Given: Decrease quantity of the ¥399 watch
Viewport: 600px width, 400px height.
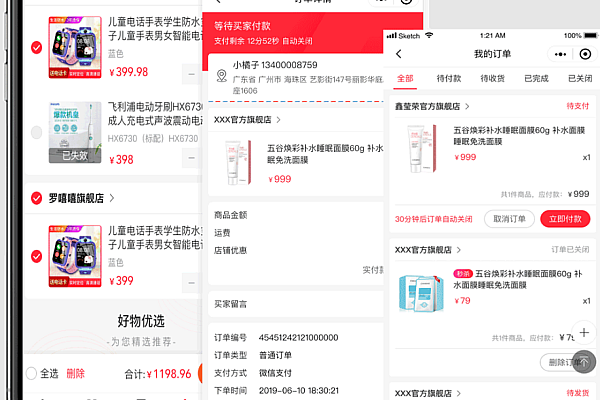Looking at the screenshot, I should (x=191, y=283).
